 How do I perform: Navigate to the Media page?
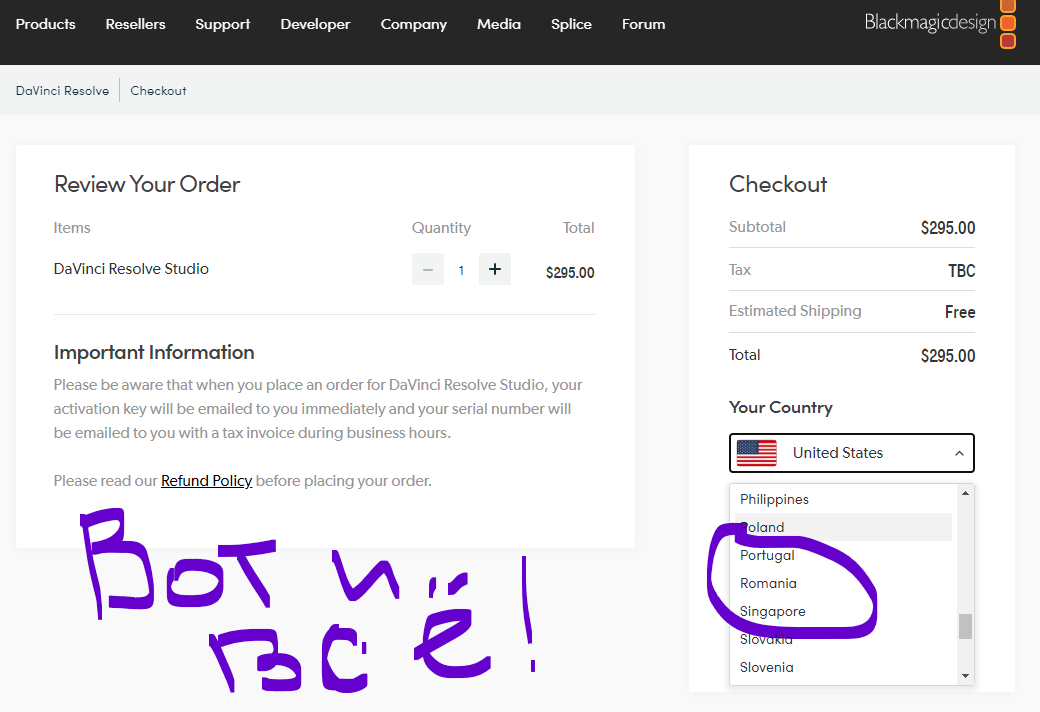point(499,24)
